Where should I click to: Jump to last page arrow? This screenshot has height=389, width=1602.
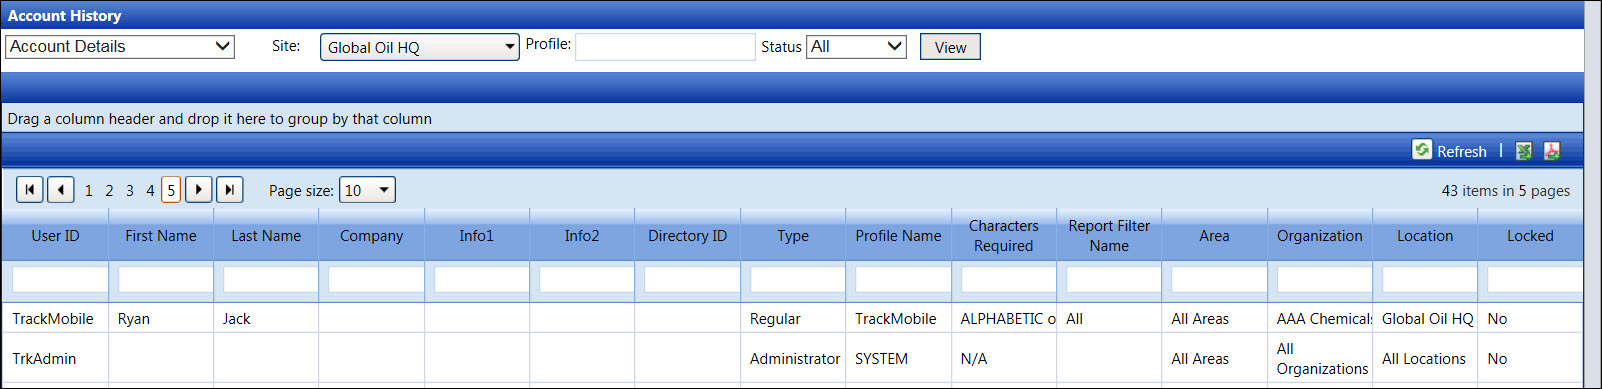tap(230, 189)
